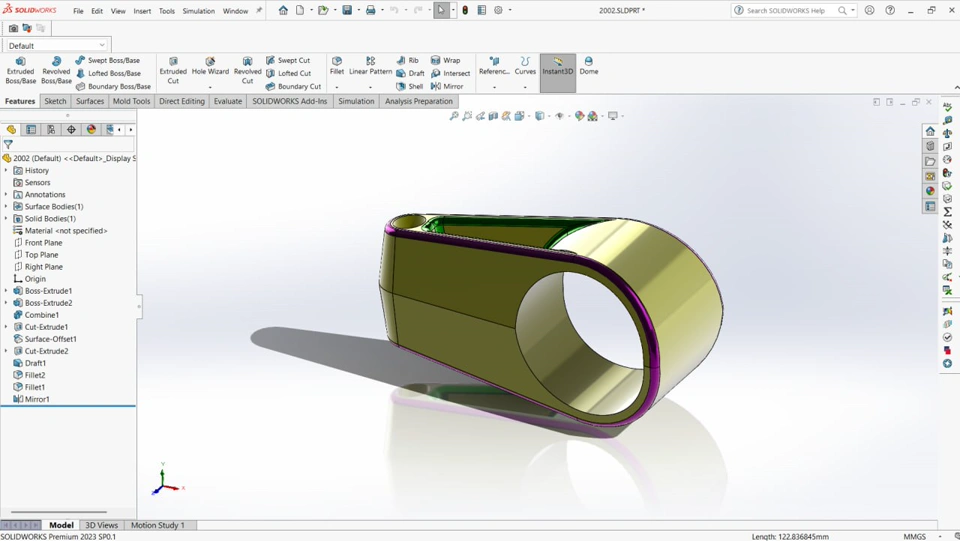Pin the menu bar with pushpin
This screenshot has width=960, height=541.
tap(259, 10)
